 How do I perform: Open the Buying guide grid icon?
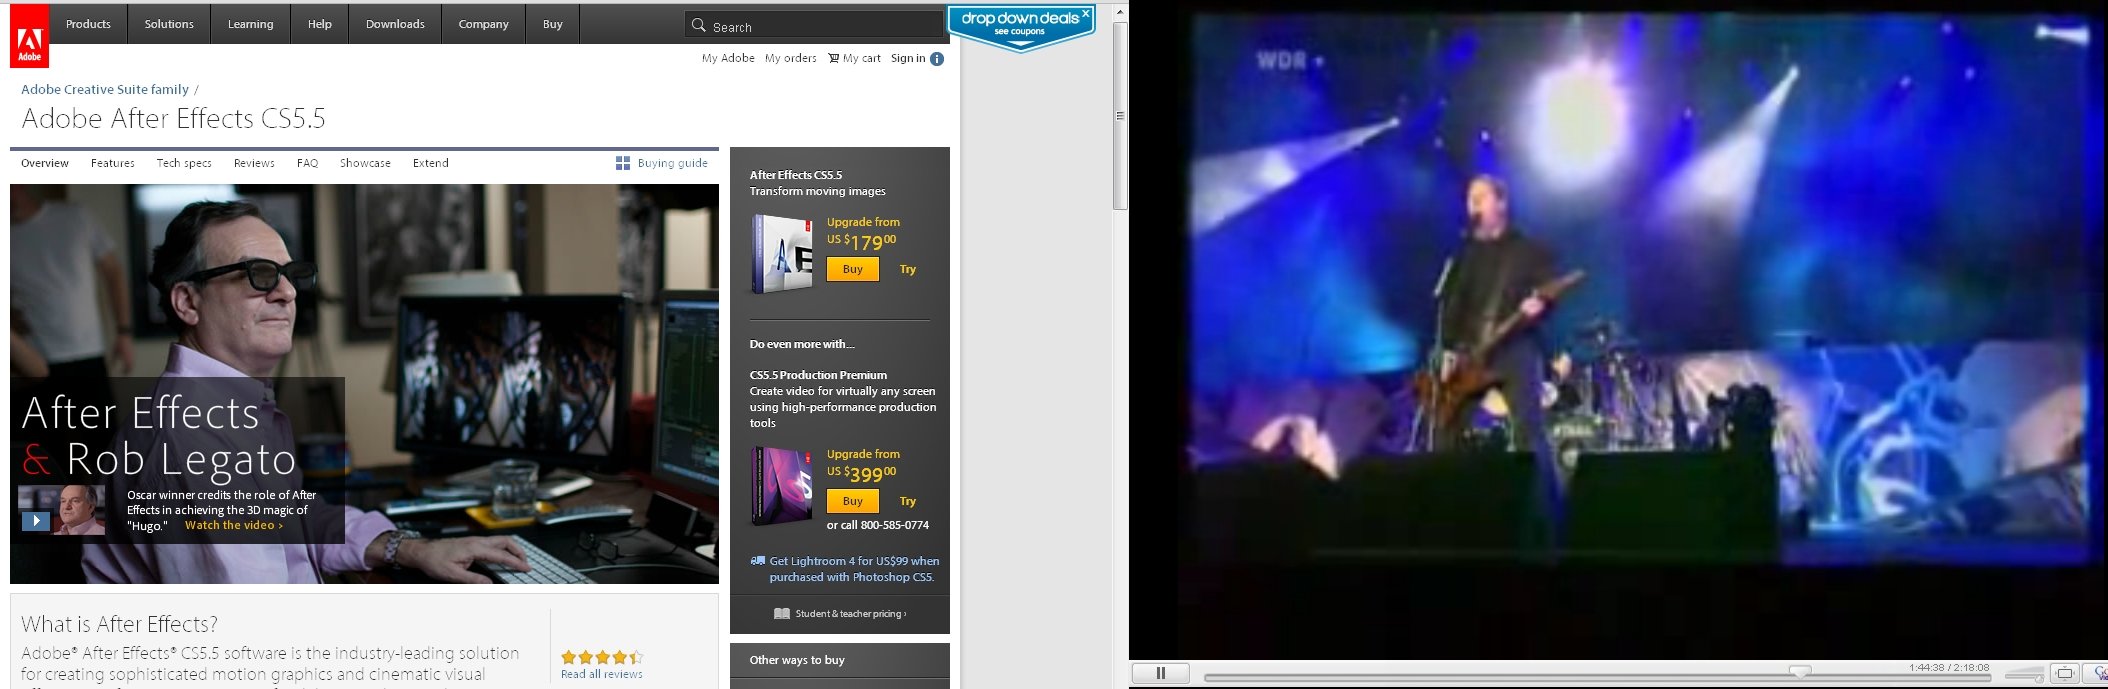pos(623,163)
